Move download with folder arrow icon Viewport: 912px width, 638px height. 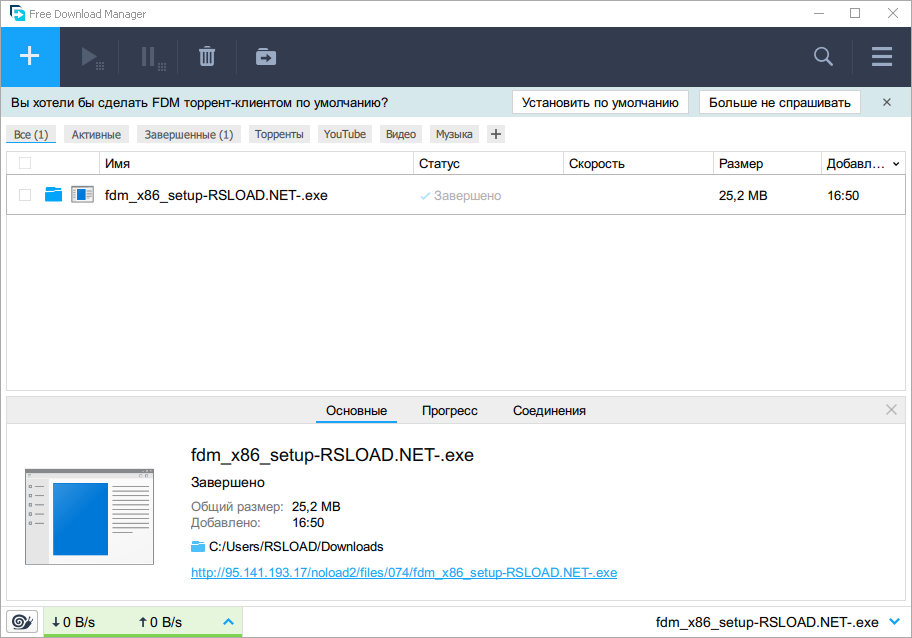pyautogui.click(x=266, y=57)
